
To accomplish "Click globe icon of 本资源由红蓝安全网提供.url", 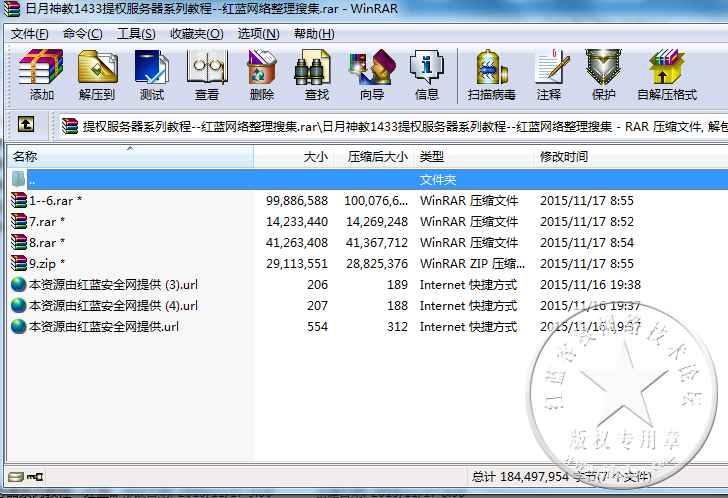I will click(19, 326).
